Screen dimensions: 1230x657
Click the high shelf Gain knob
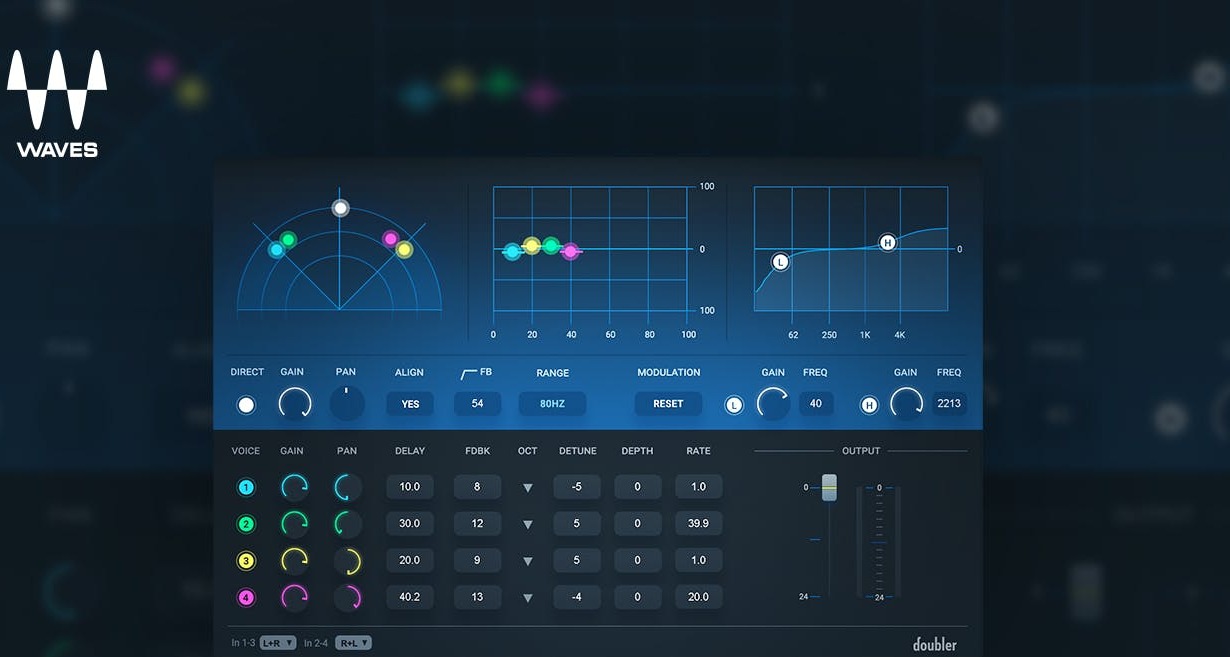coord(906,403)
